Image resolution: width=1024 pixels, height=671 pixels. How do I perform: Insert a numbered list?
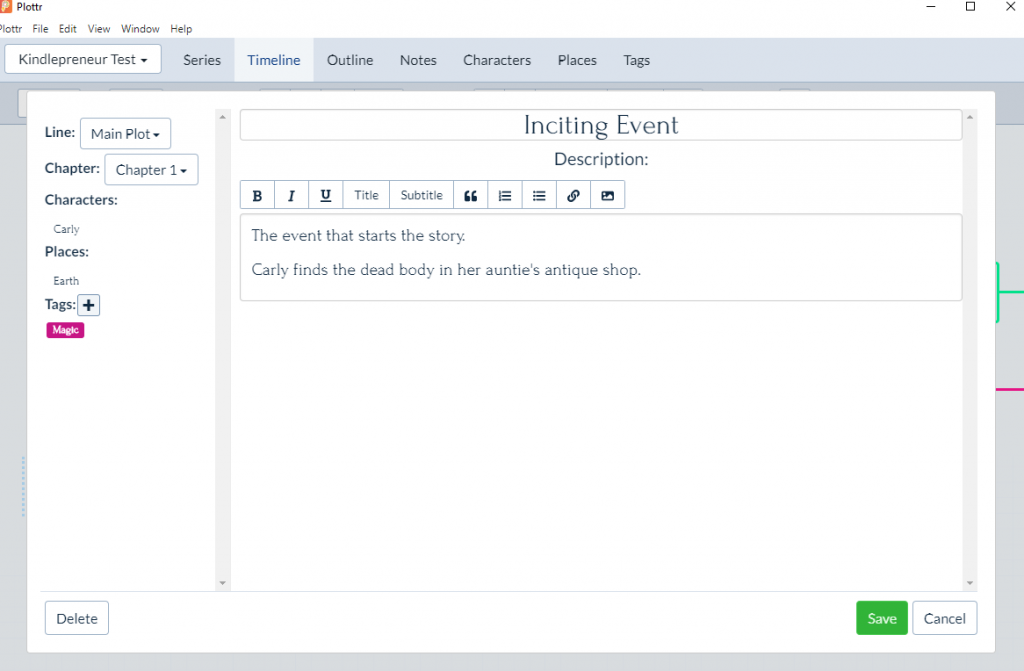click(505, 195)
